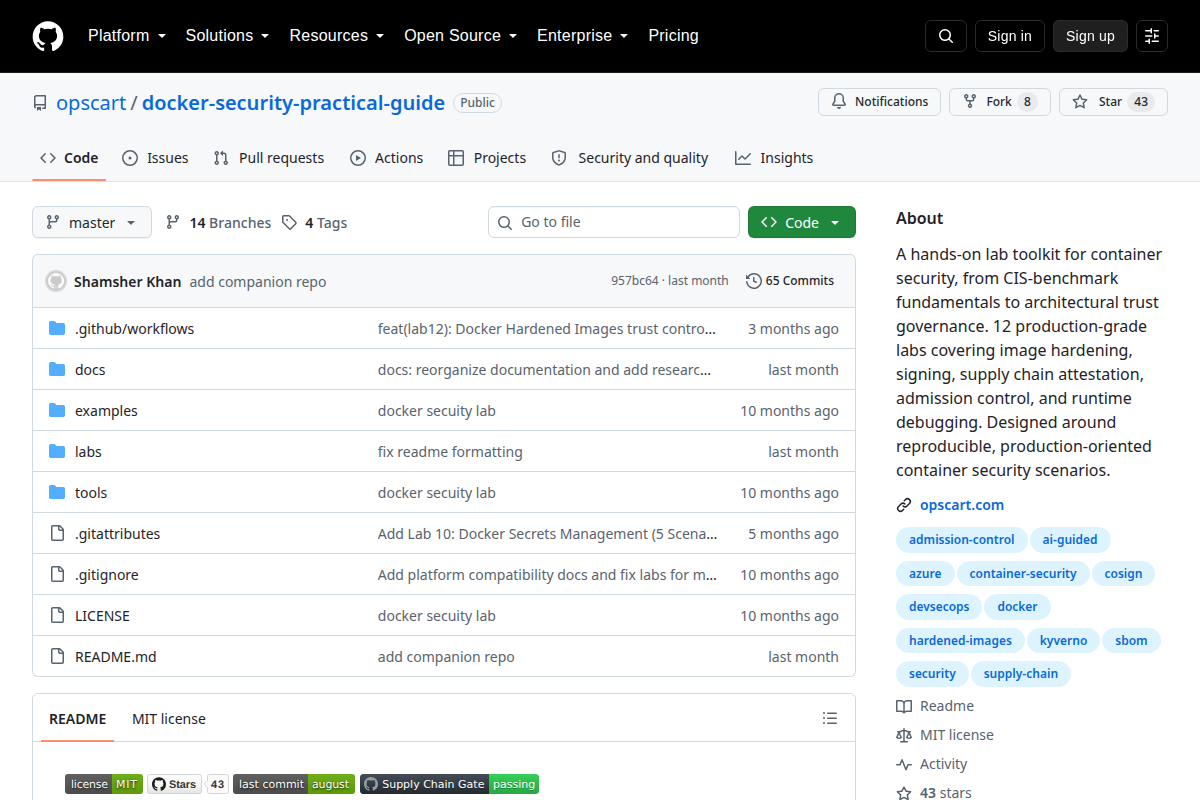Click the license MIT badge
This screenshot has height=800, width=1200.
coord(104,784)
